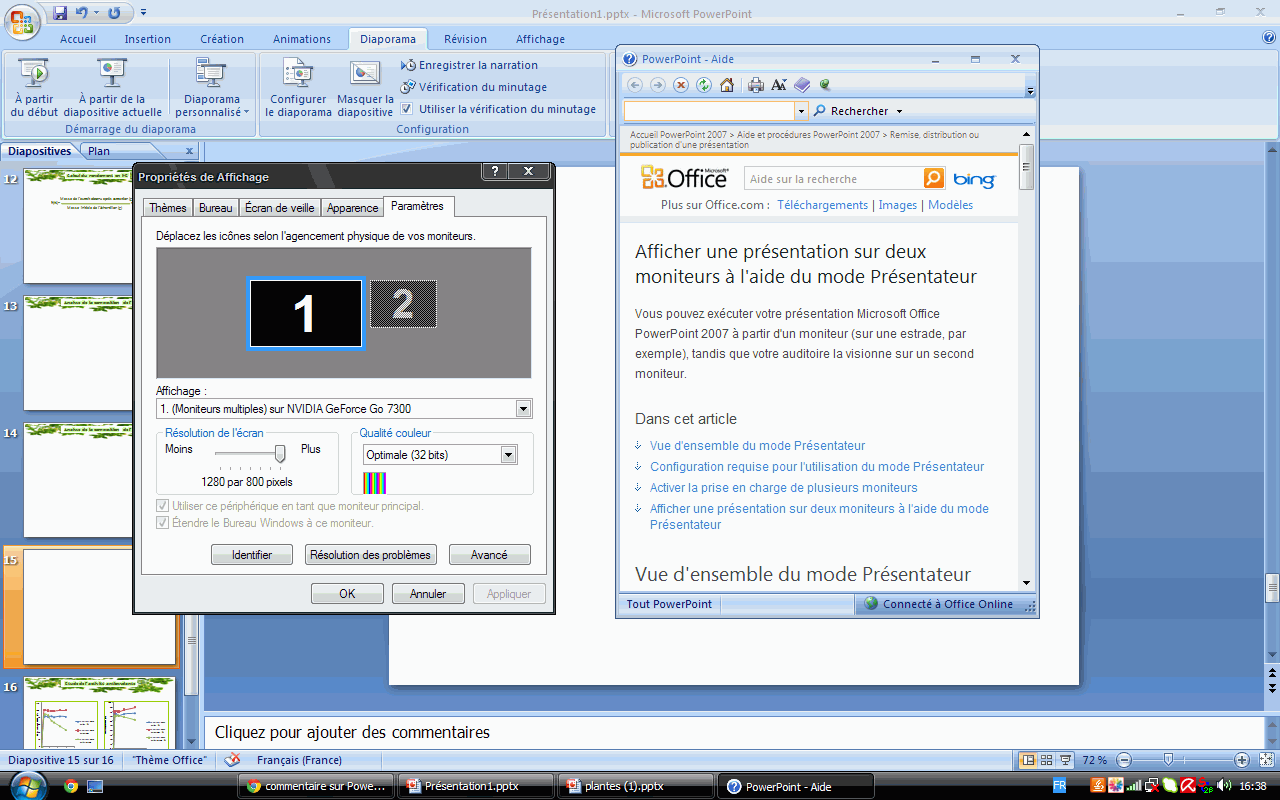Start slideshow view from the status bar
The width and height of the screenshot is (1280, 800).
tap(1066, 760)
